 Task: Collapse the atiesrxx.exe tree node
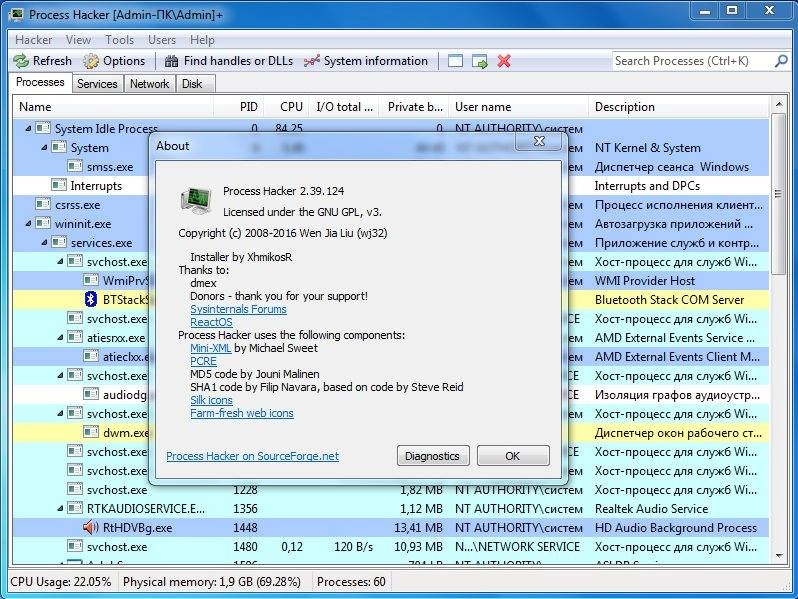click(60, 337)
